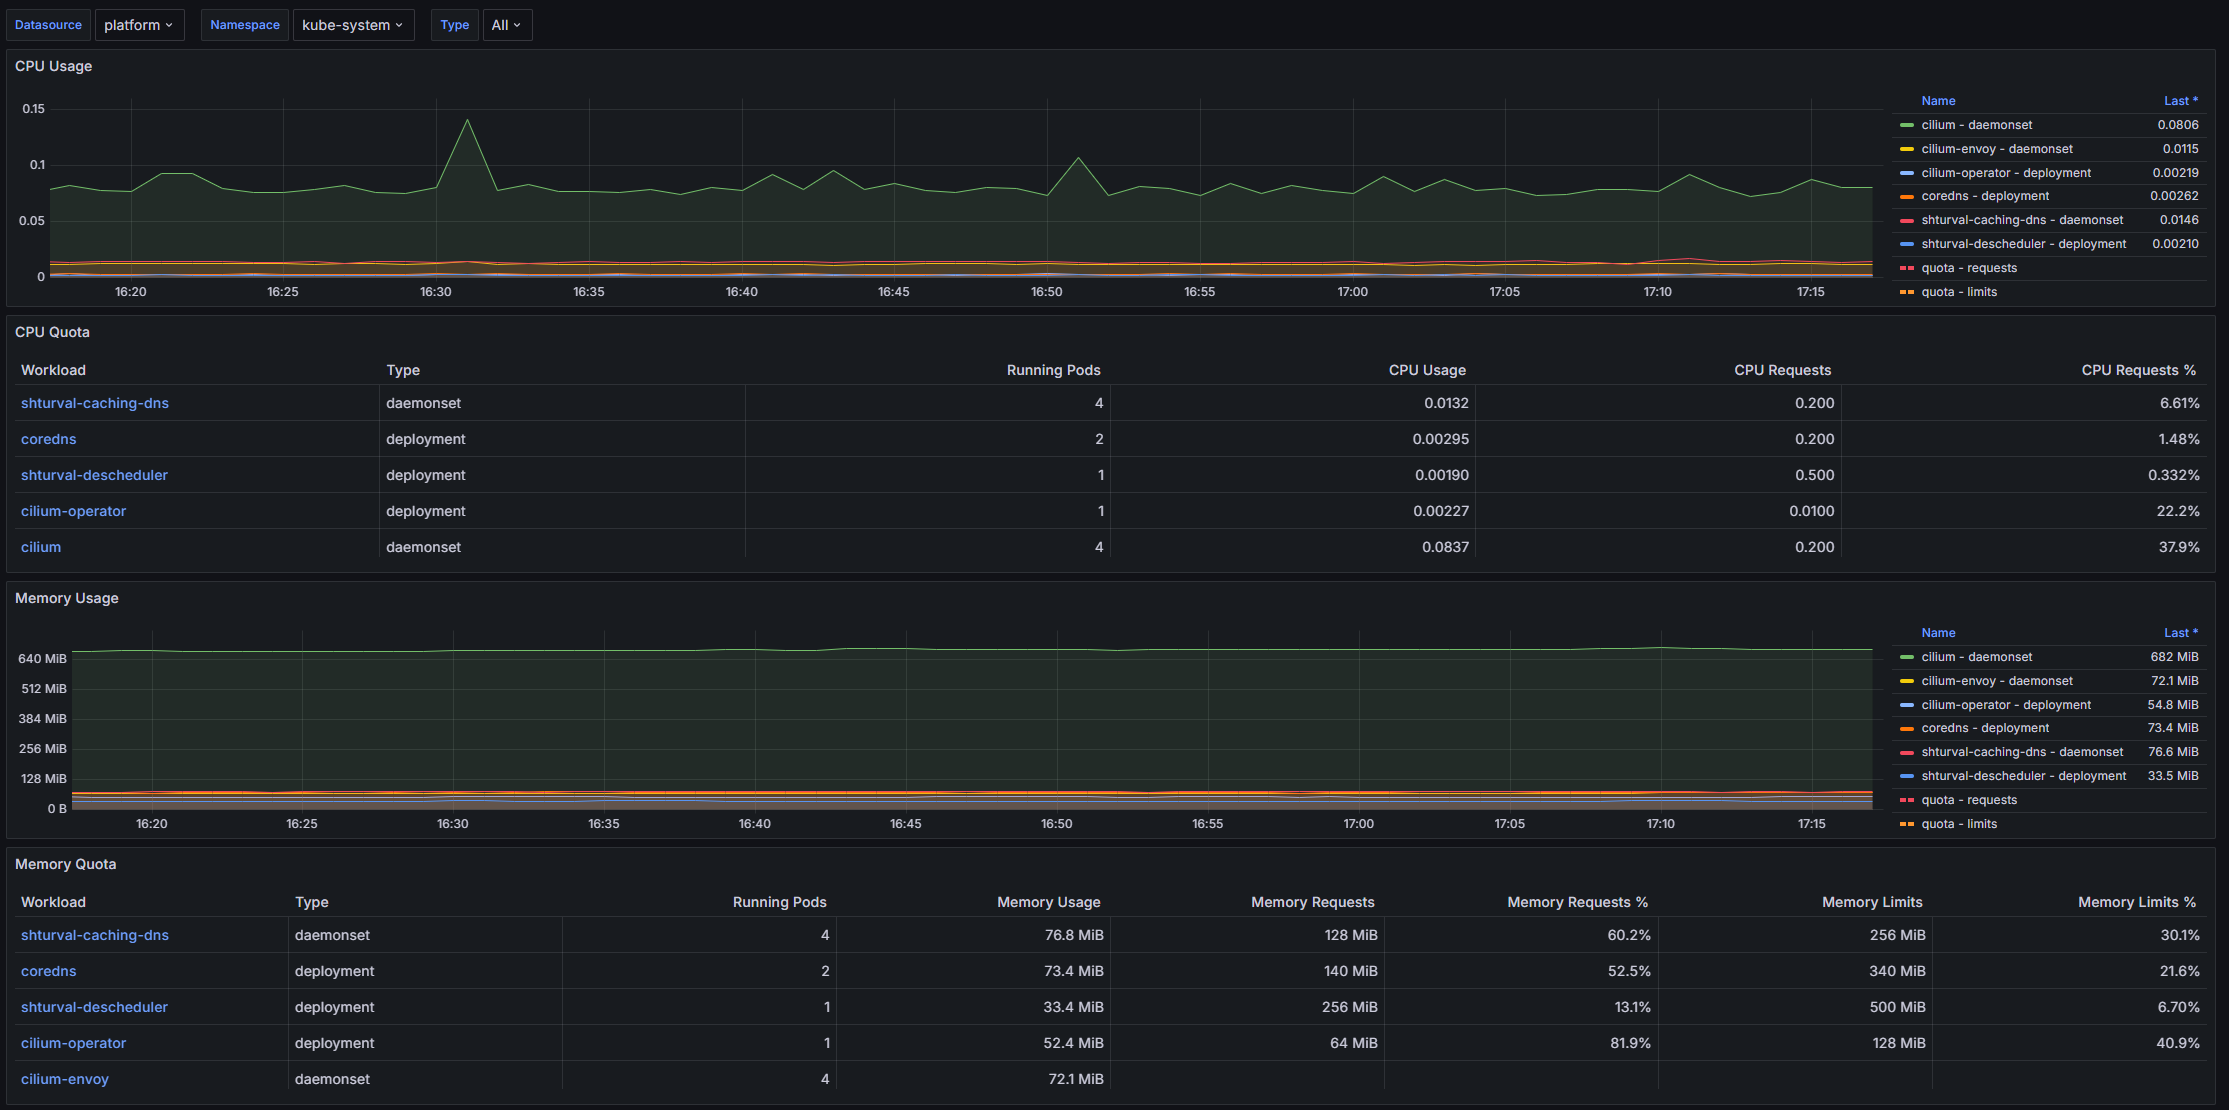The width and height of the screenshot is (2229, 1110).
Task: Toggle cilium-operator - deployment in Memory Usage legend
Action: click(2006, 705)
